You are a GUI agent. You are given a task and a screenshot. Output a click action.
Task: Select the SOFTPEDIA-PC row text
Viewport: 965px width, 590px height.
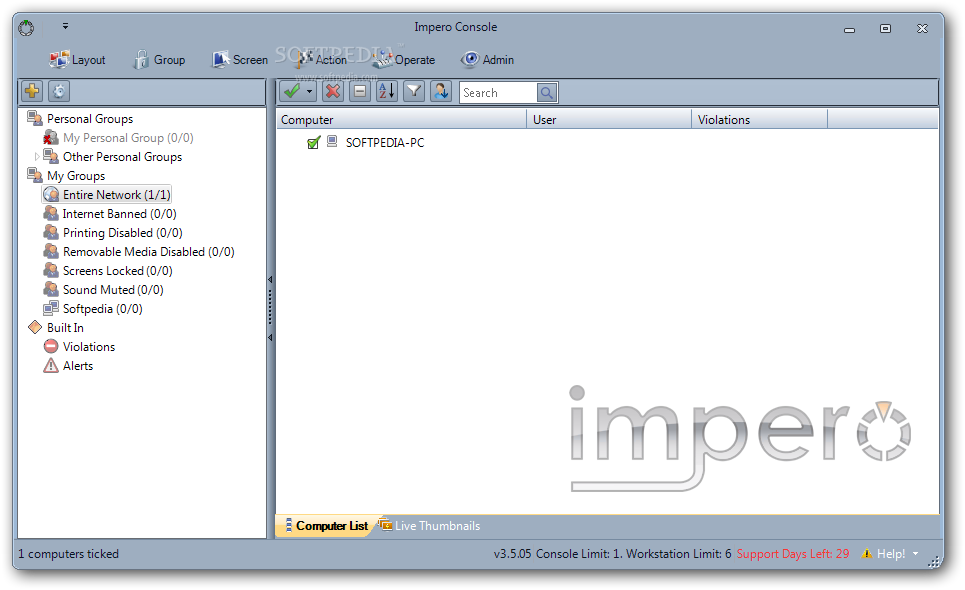pos(385,143)
